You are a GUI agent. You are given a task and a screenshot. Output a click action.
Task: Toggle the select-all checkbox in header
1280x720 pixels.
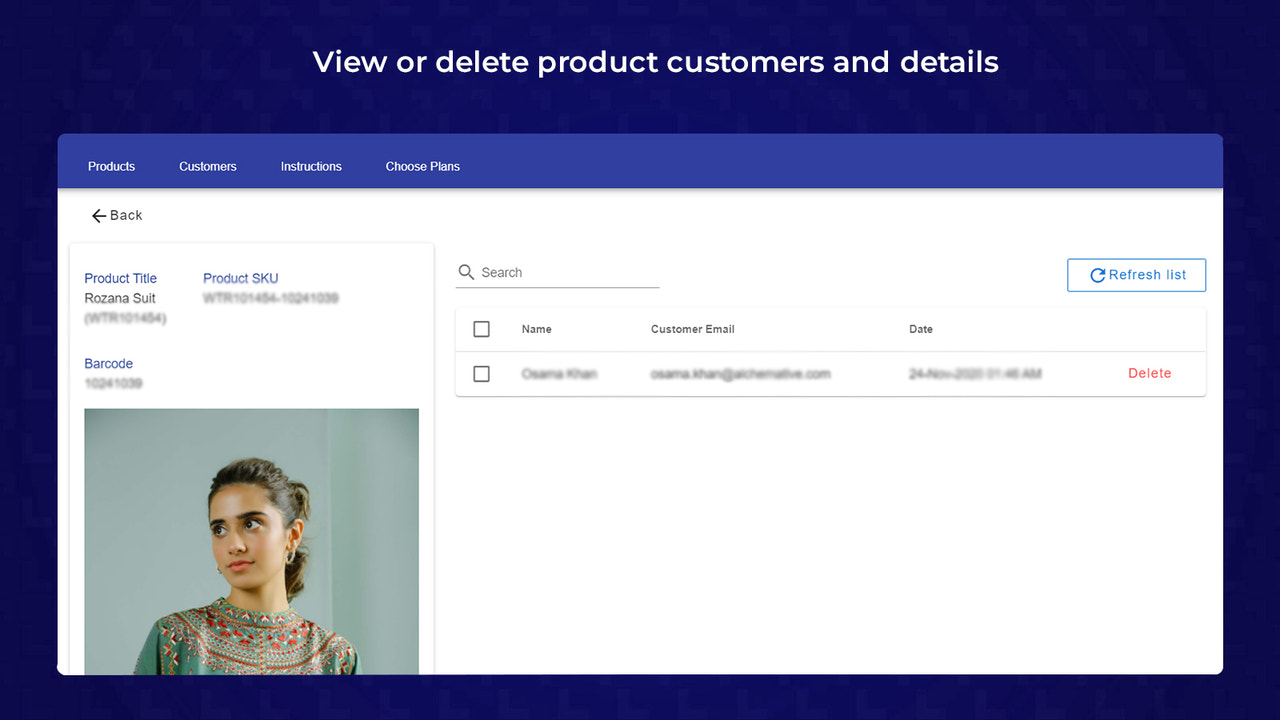tap(481, 328)
